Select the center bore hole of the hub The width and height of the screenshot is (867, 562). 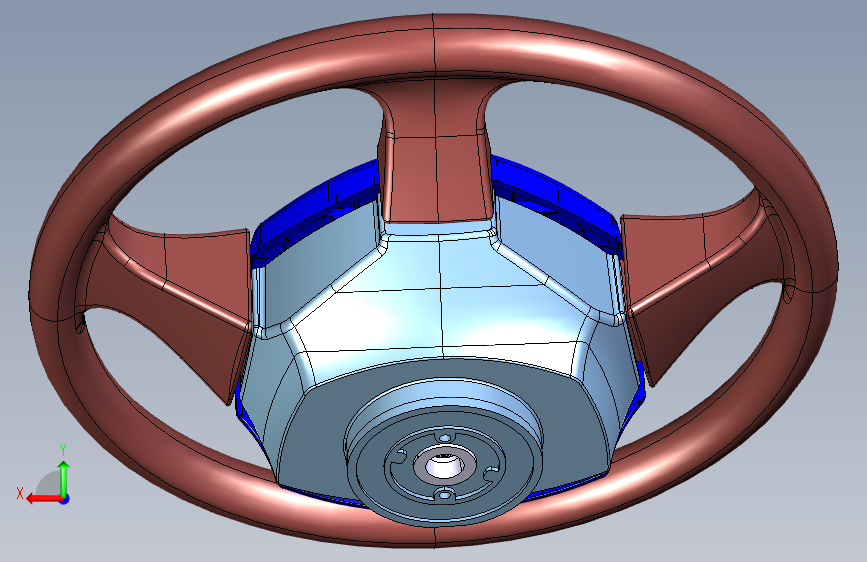pyautogui.click(x=444, y=465)
